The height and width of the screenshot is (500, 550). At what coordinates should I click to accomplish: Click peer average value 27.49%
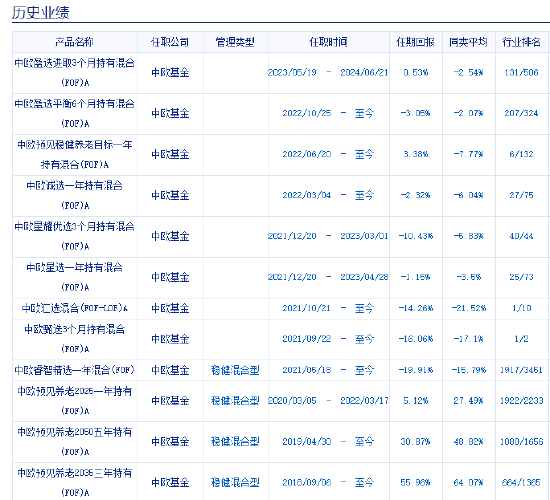[469, 400]
